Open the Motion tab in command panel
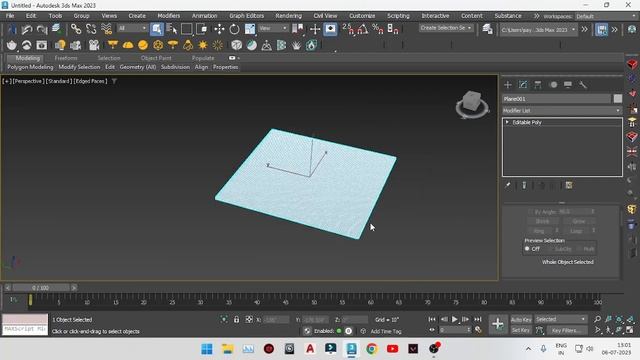 click(x=553, y=84)
